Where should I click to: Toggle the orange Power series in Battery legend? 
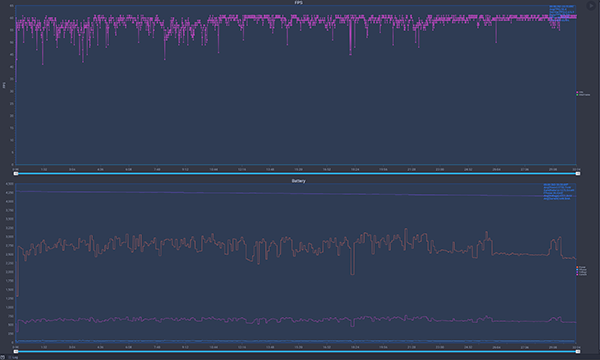(x=581, y=267)
